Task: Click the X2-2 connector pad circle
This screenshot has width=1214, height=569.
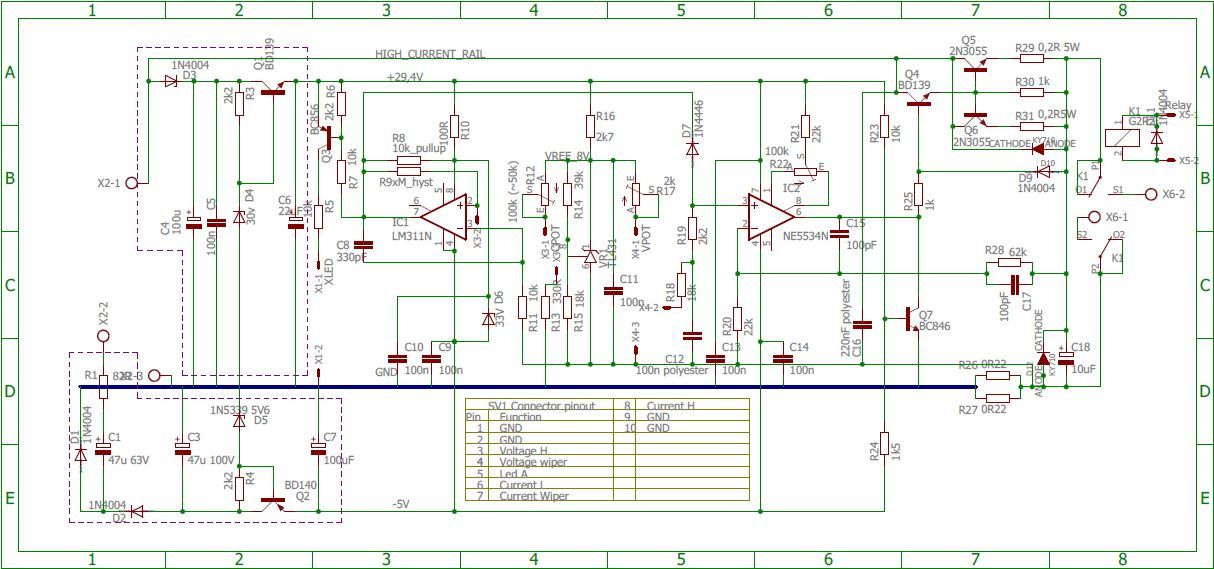Action: (102, 336)
